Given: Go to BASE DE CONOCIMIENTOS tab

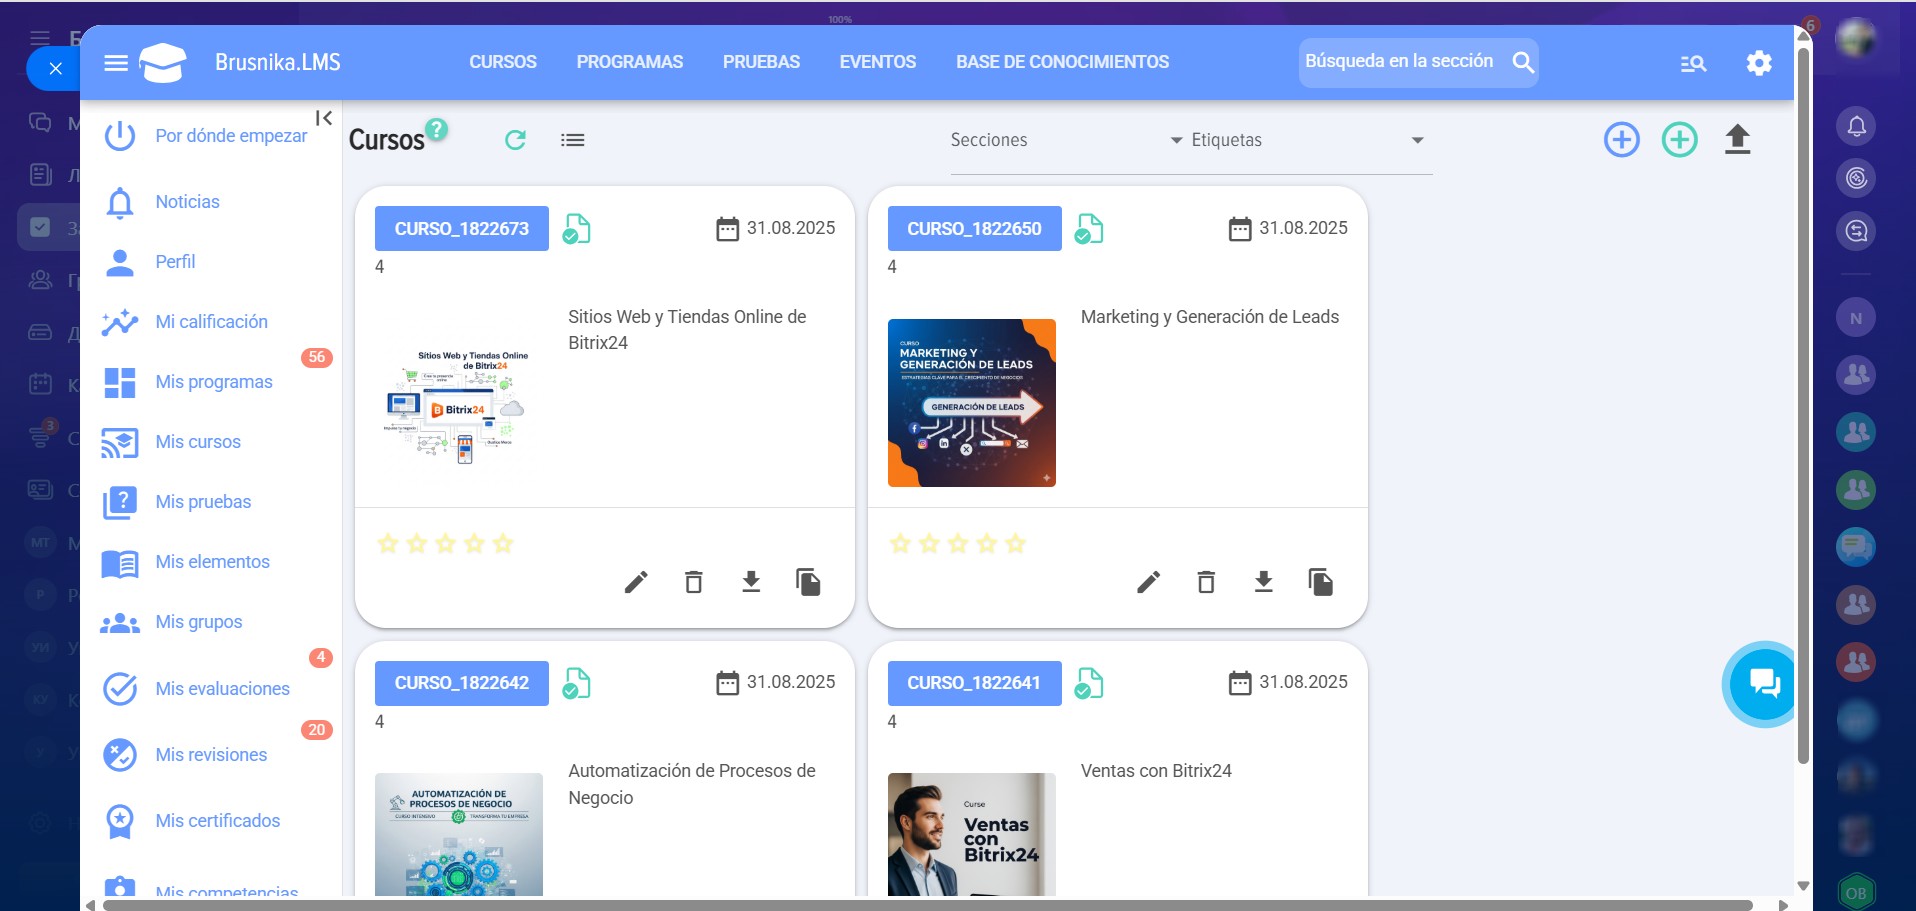Looking at the screenshot, I should 1062,62.
